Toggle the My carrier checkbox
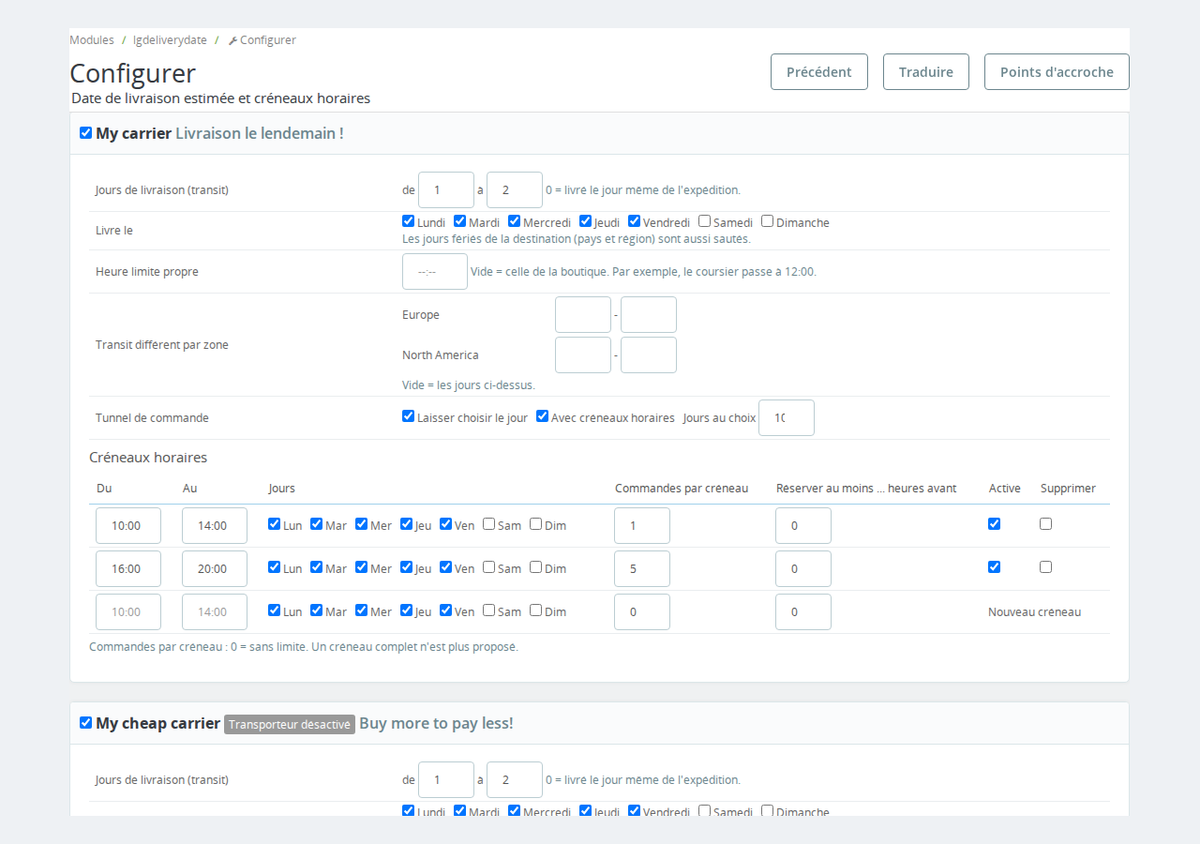 pyautogui.click(x=86, y=133)
